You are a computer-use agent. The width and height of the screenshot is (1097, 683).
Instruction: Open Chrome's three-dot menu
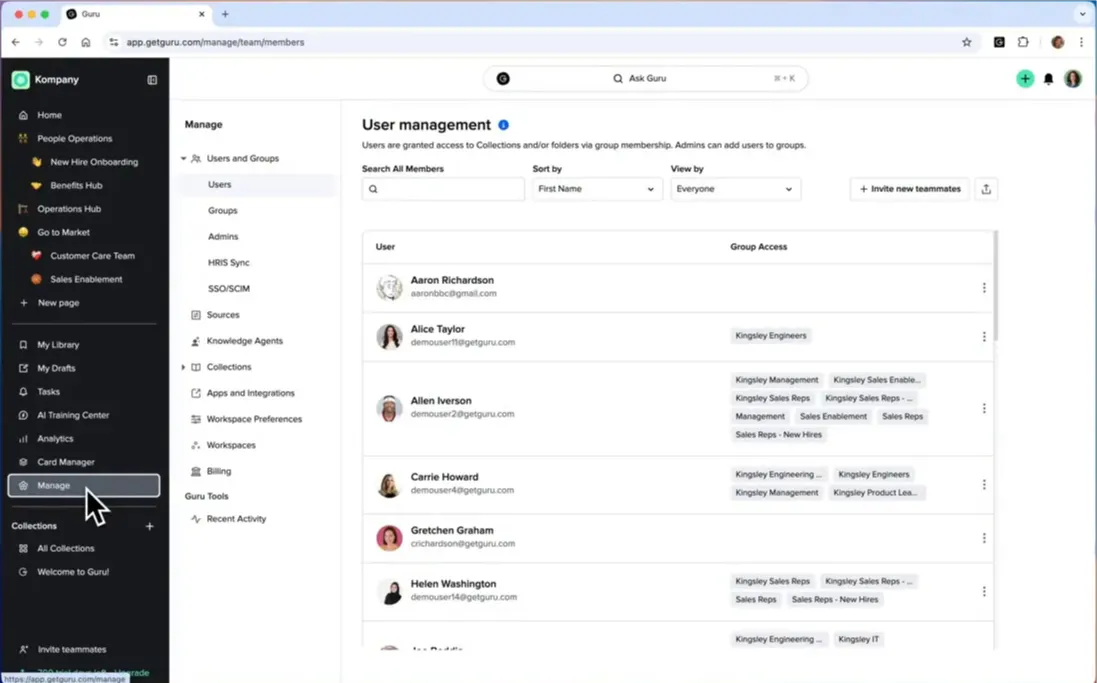coord(1081,42)
